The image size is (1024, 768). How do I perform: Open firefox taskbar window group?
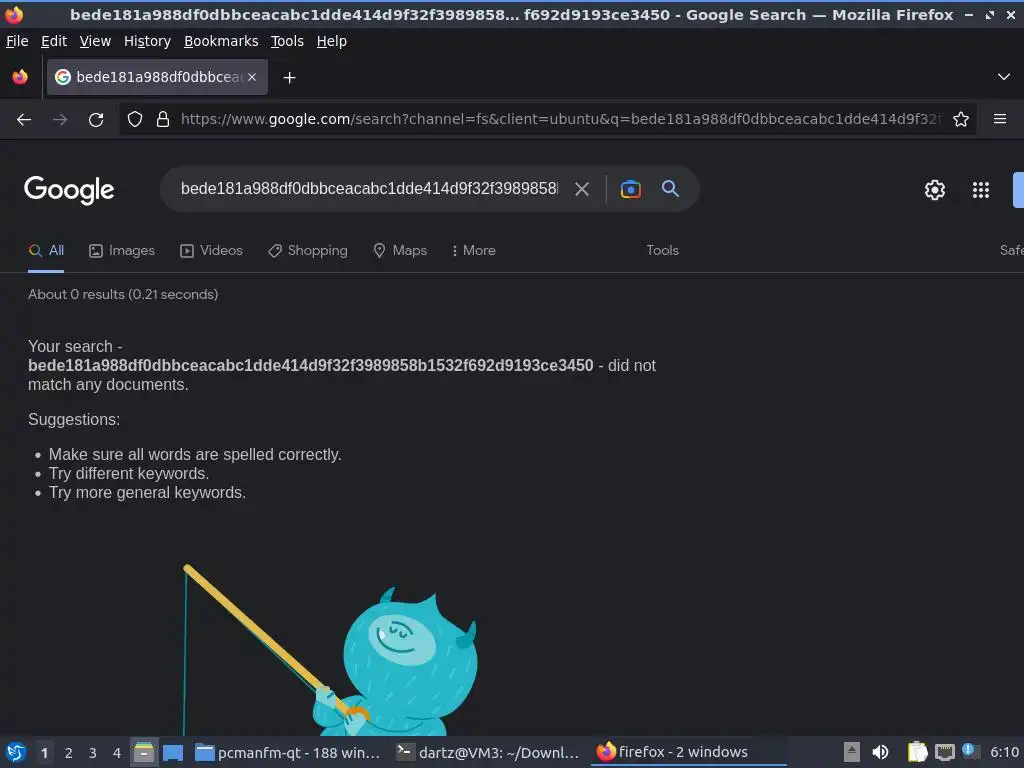tap(688, 752)
